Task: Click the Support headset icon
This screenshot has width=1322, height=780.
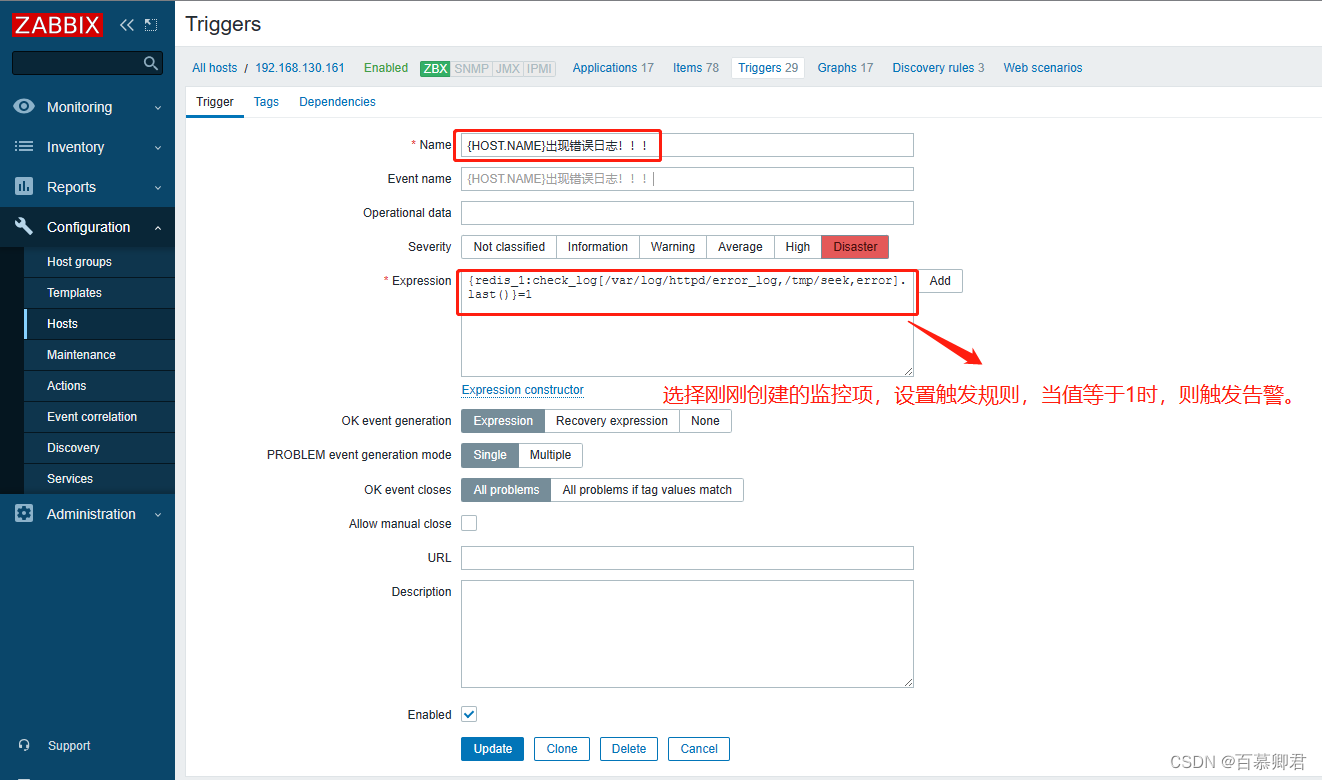Action: coord(24,746)
